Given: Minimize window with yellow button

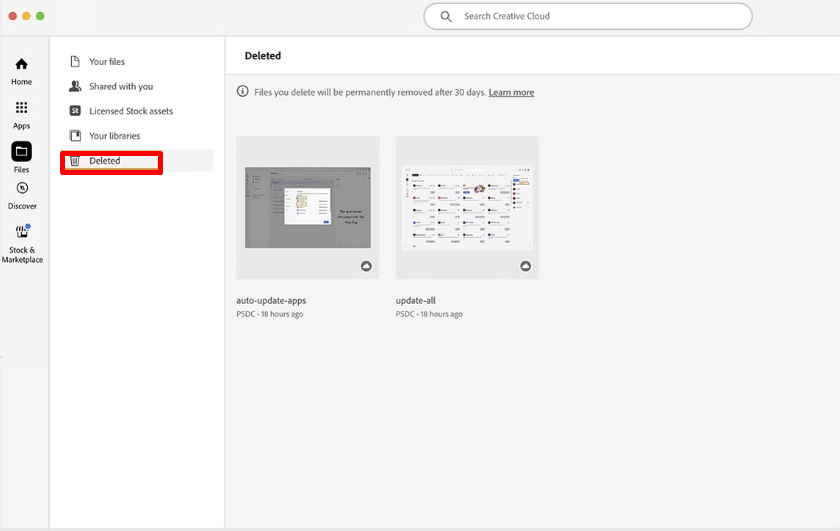Looking at the screenshot, I should coord(26,16).
